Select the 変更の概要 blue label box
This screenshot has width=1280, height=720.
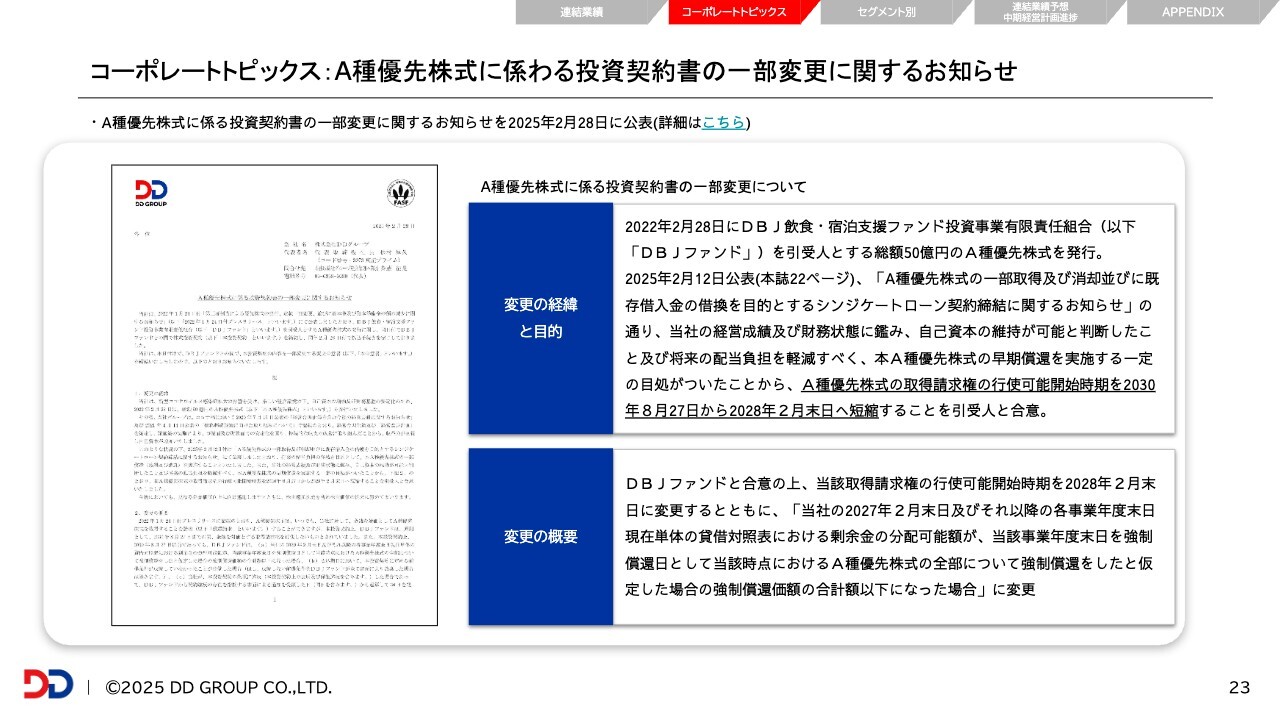[541, 537]
